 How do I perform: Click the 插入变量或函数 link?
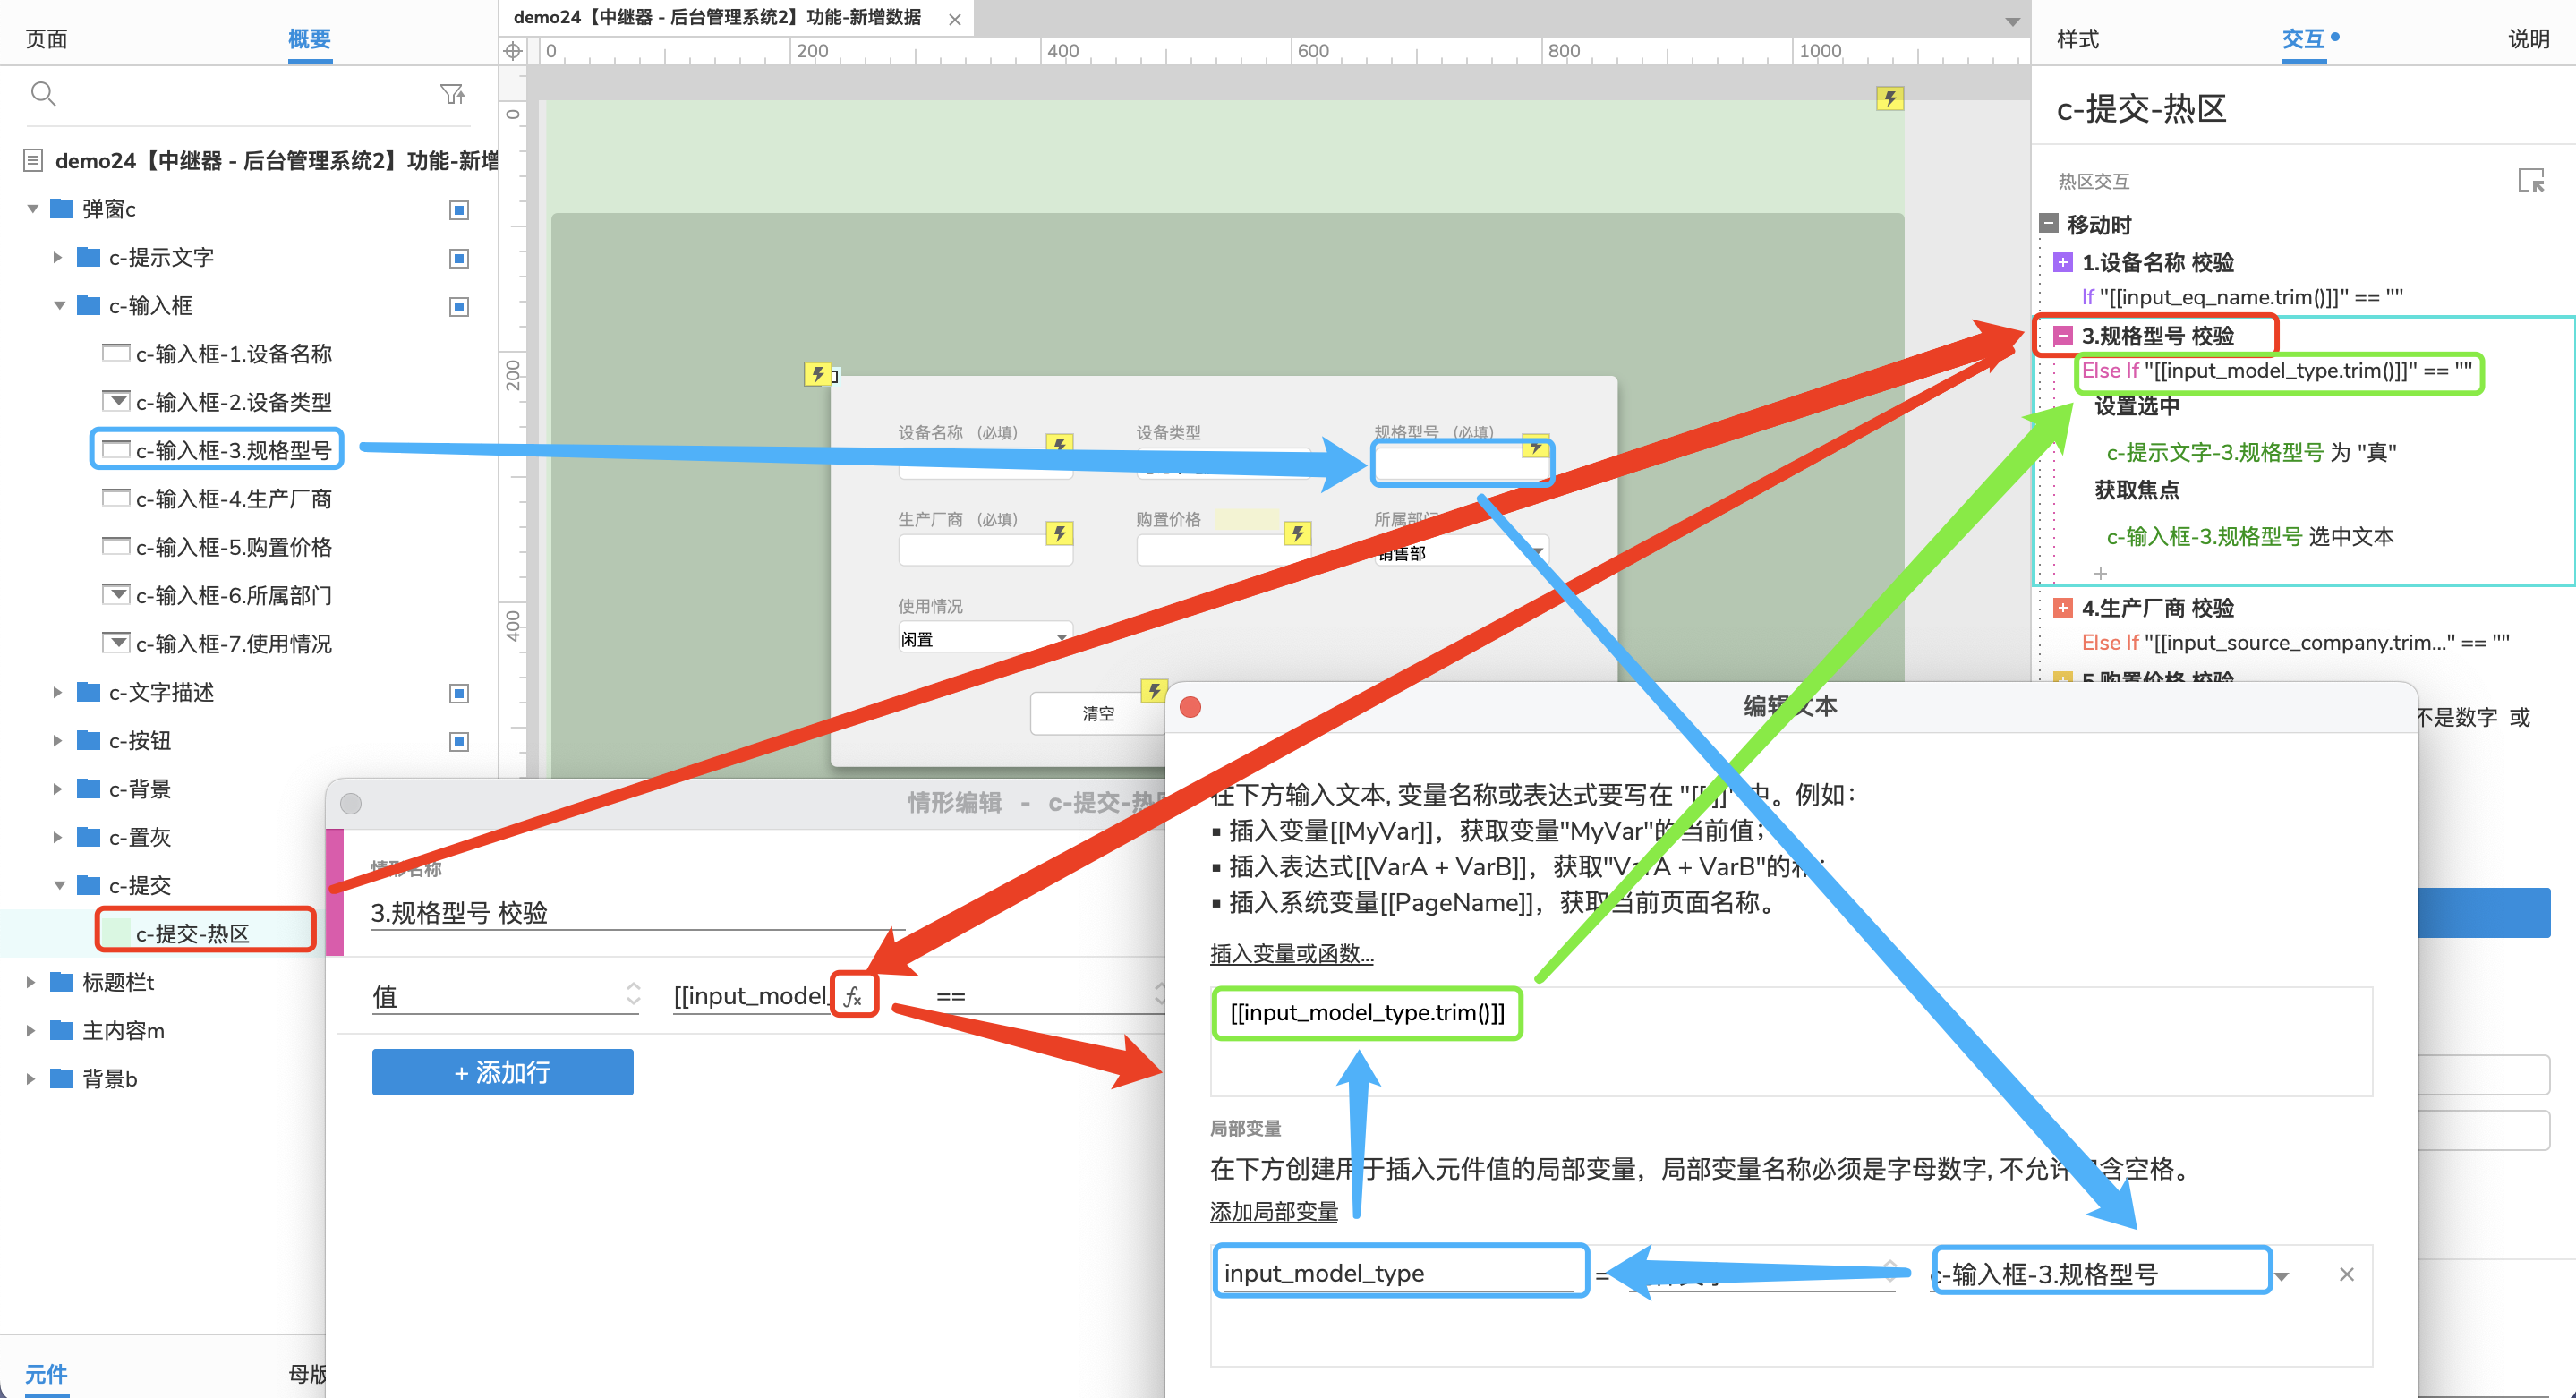[x=1291, y=954]
